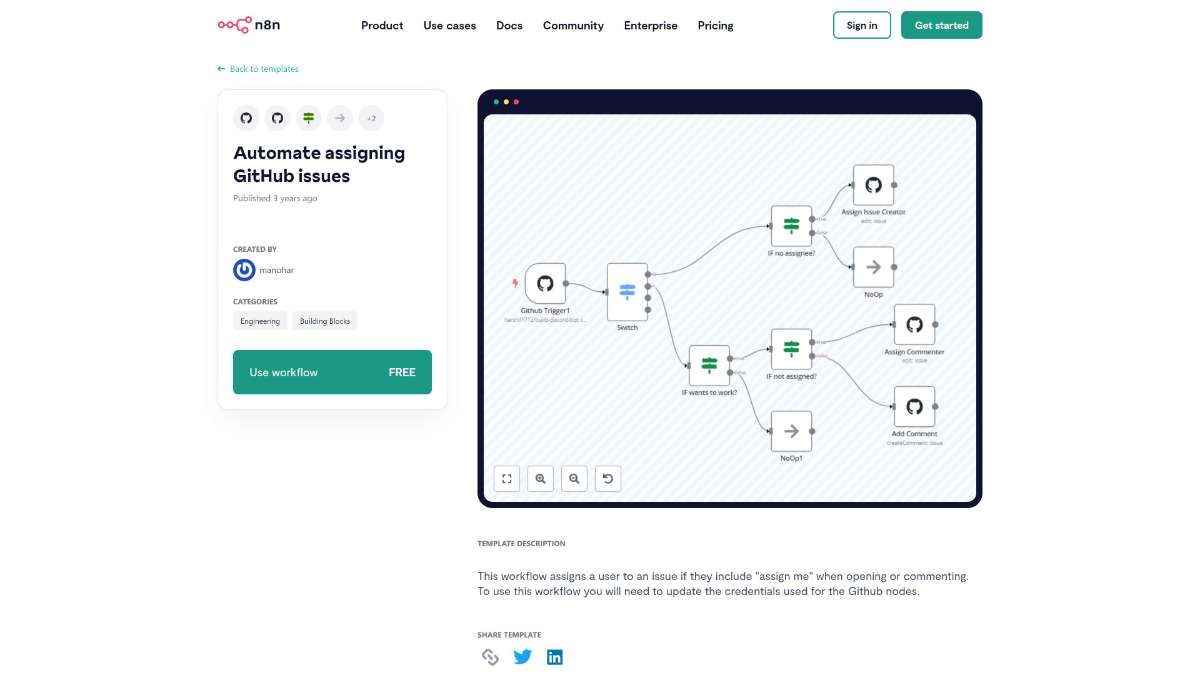Click the "CATEGORIES" label

tap(255, 301)
